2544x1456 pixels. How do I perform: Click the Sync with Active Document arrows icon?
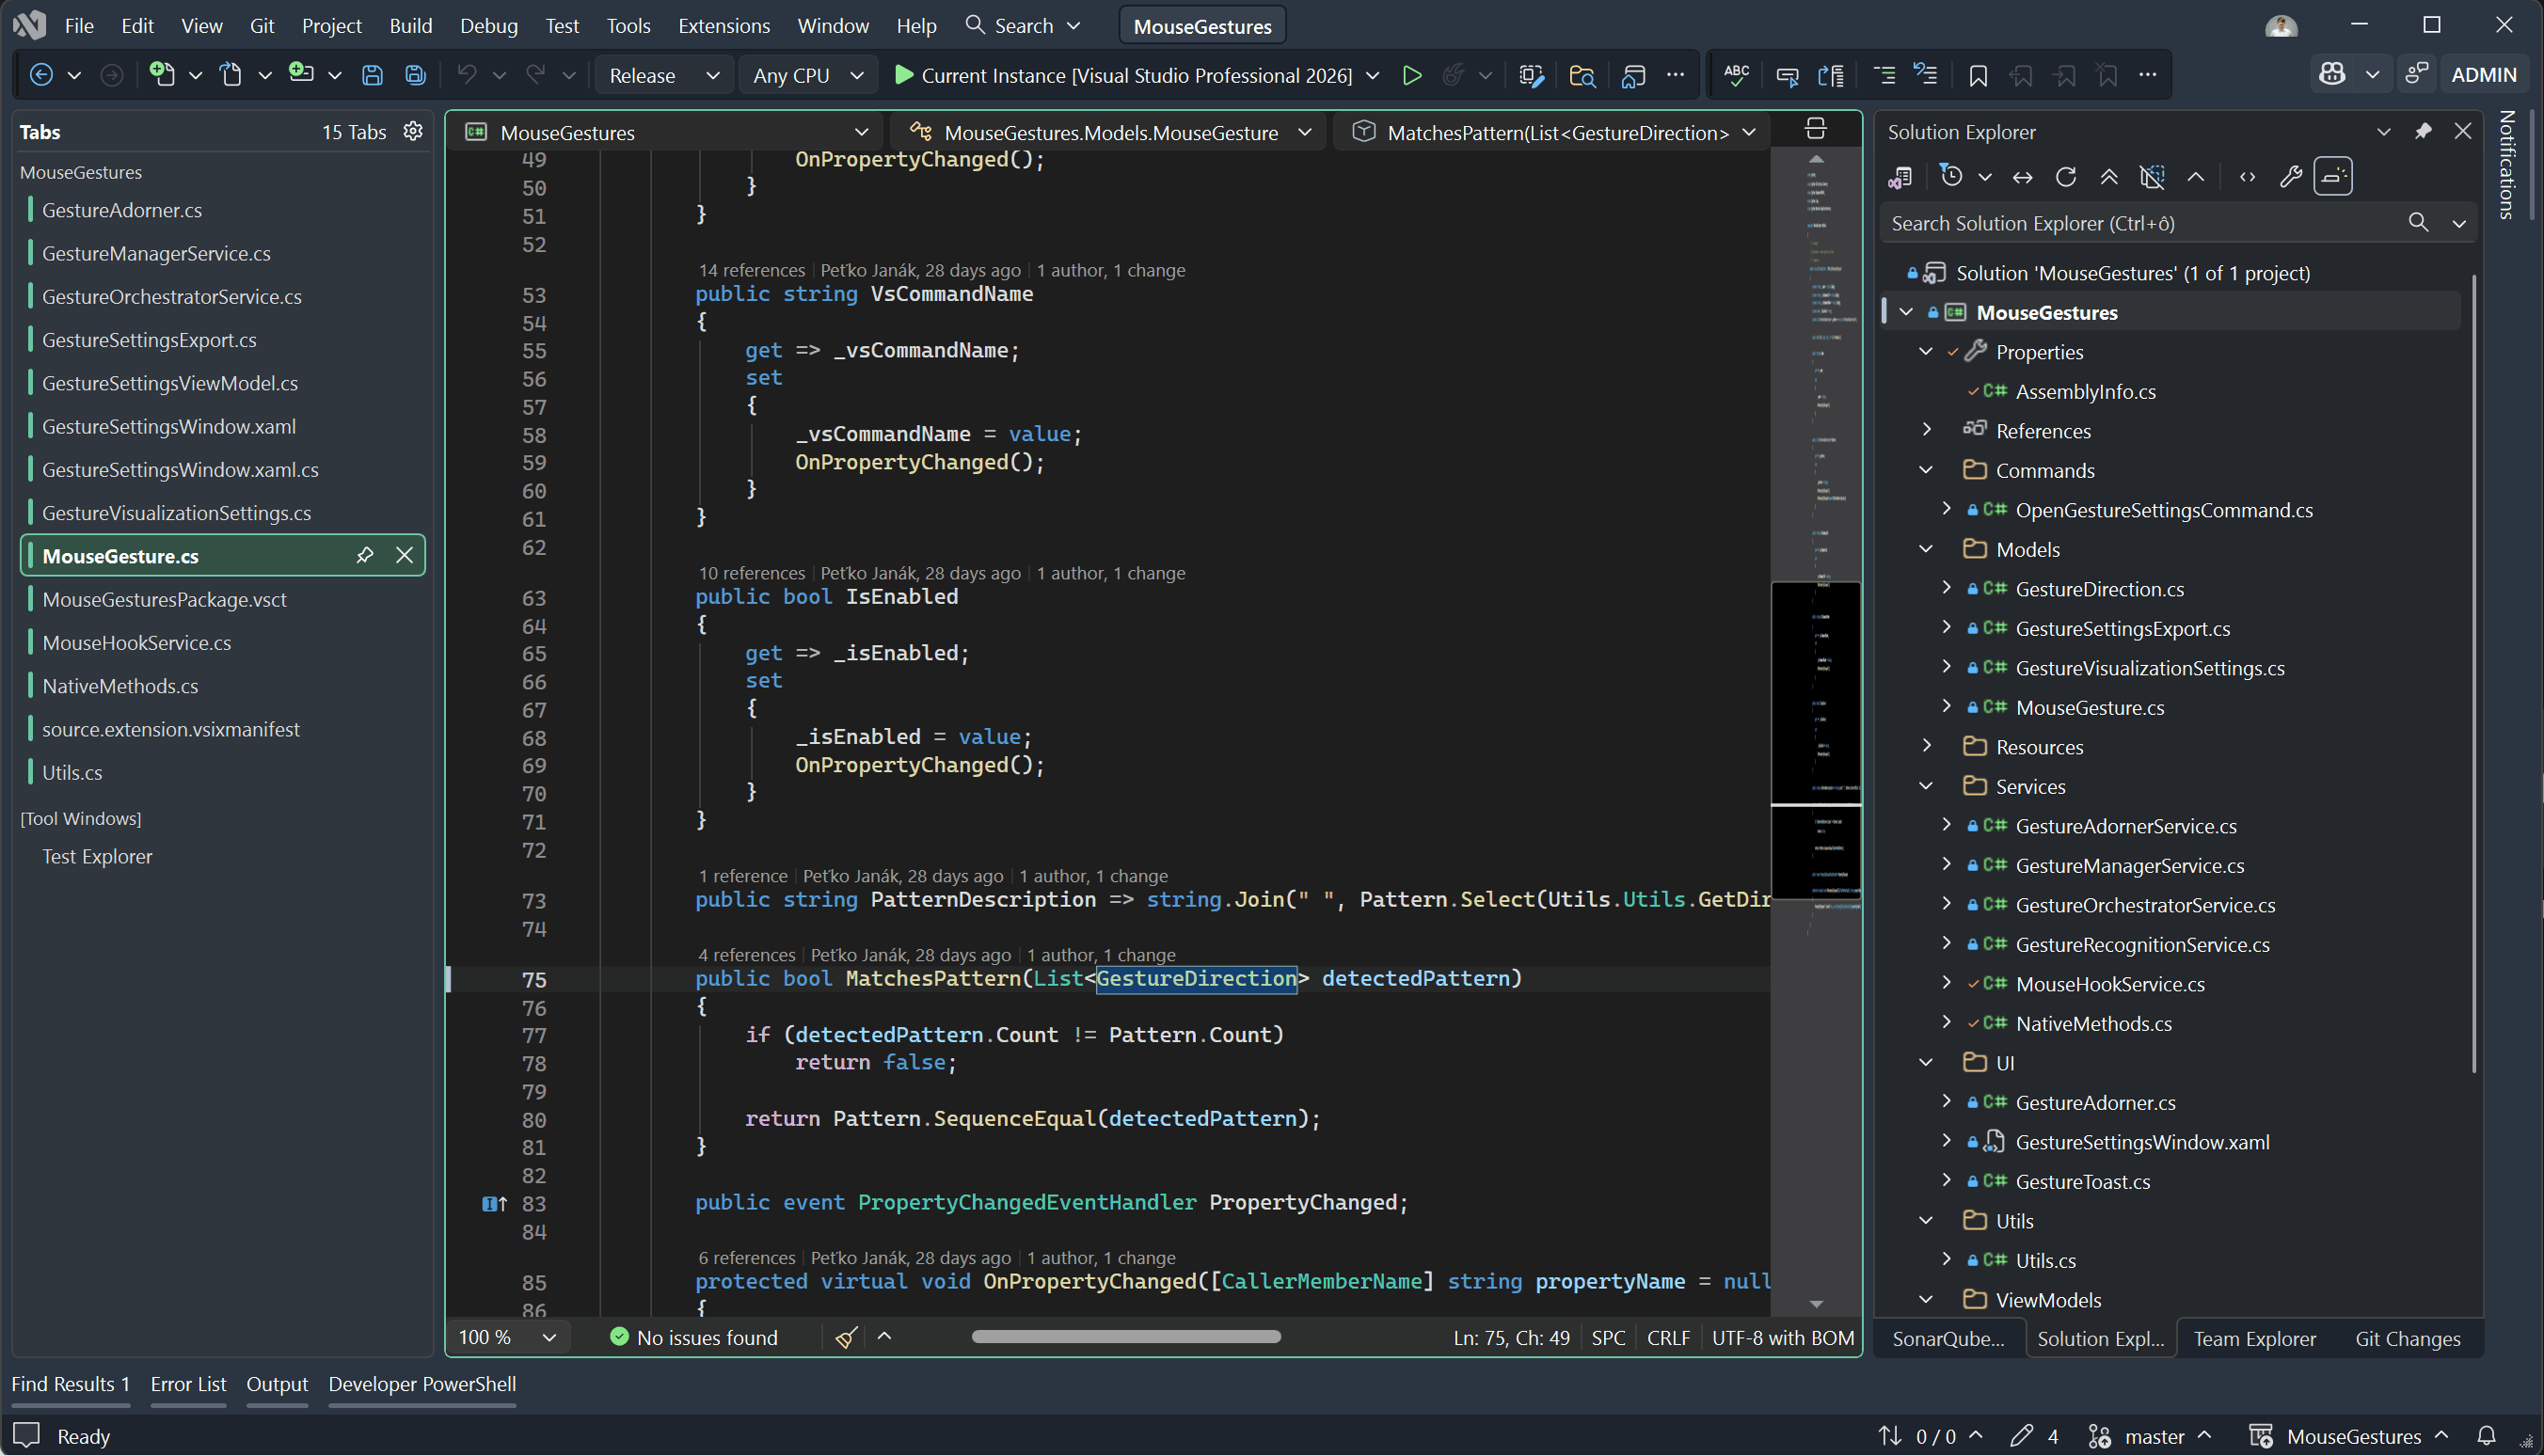[x=2023, y=177]
